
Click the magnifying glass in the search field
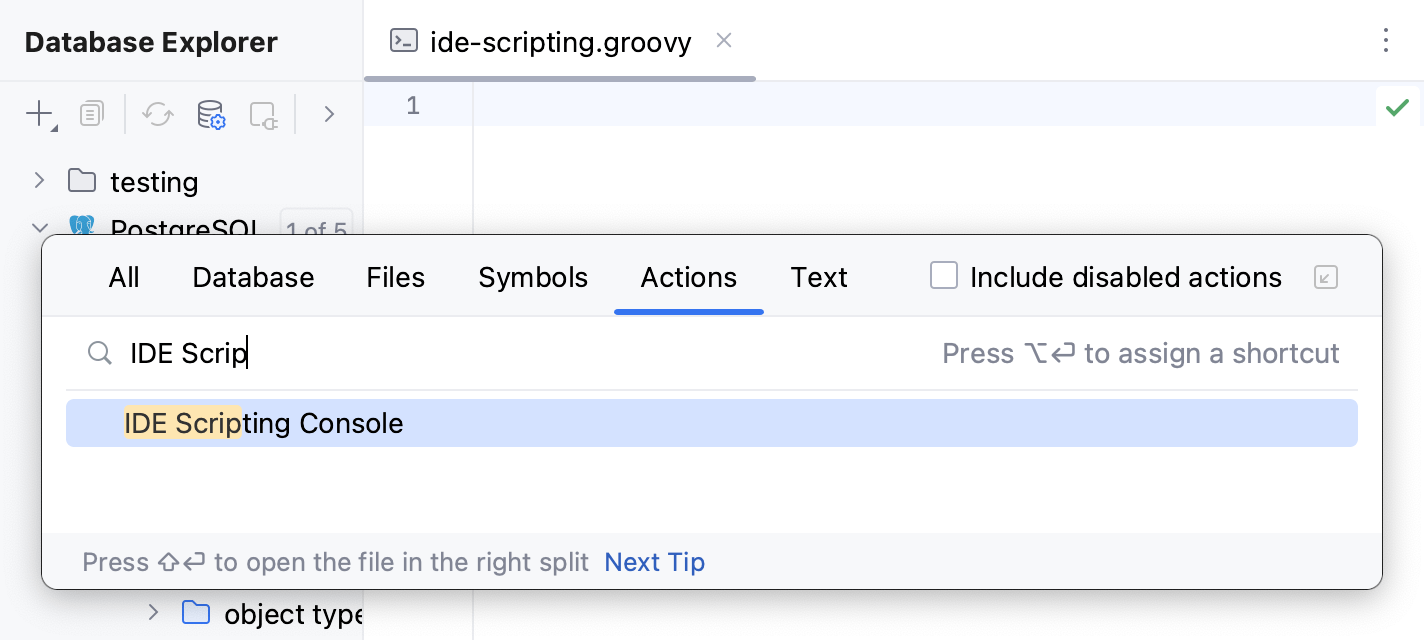click(99, 353)
